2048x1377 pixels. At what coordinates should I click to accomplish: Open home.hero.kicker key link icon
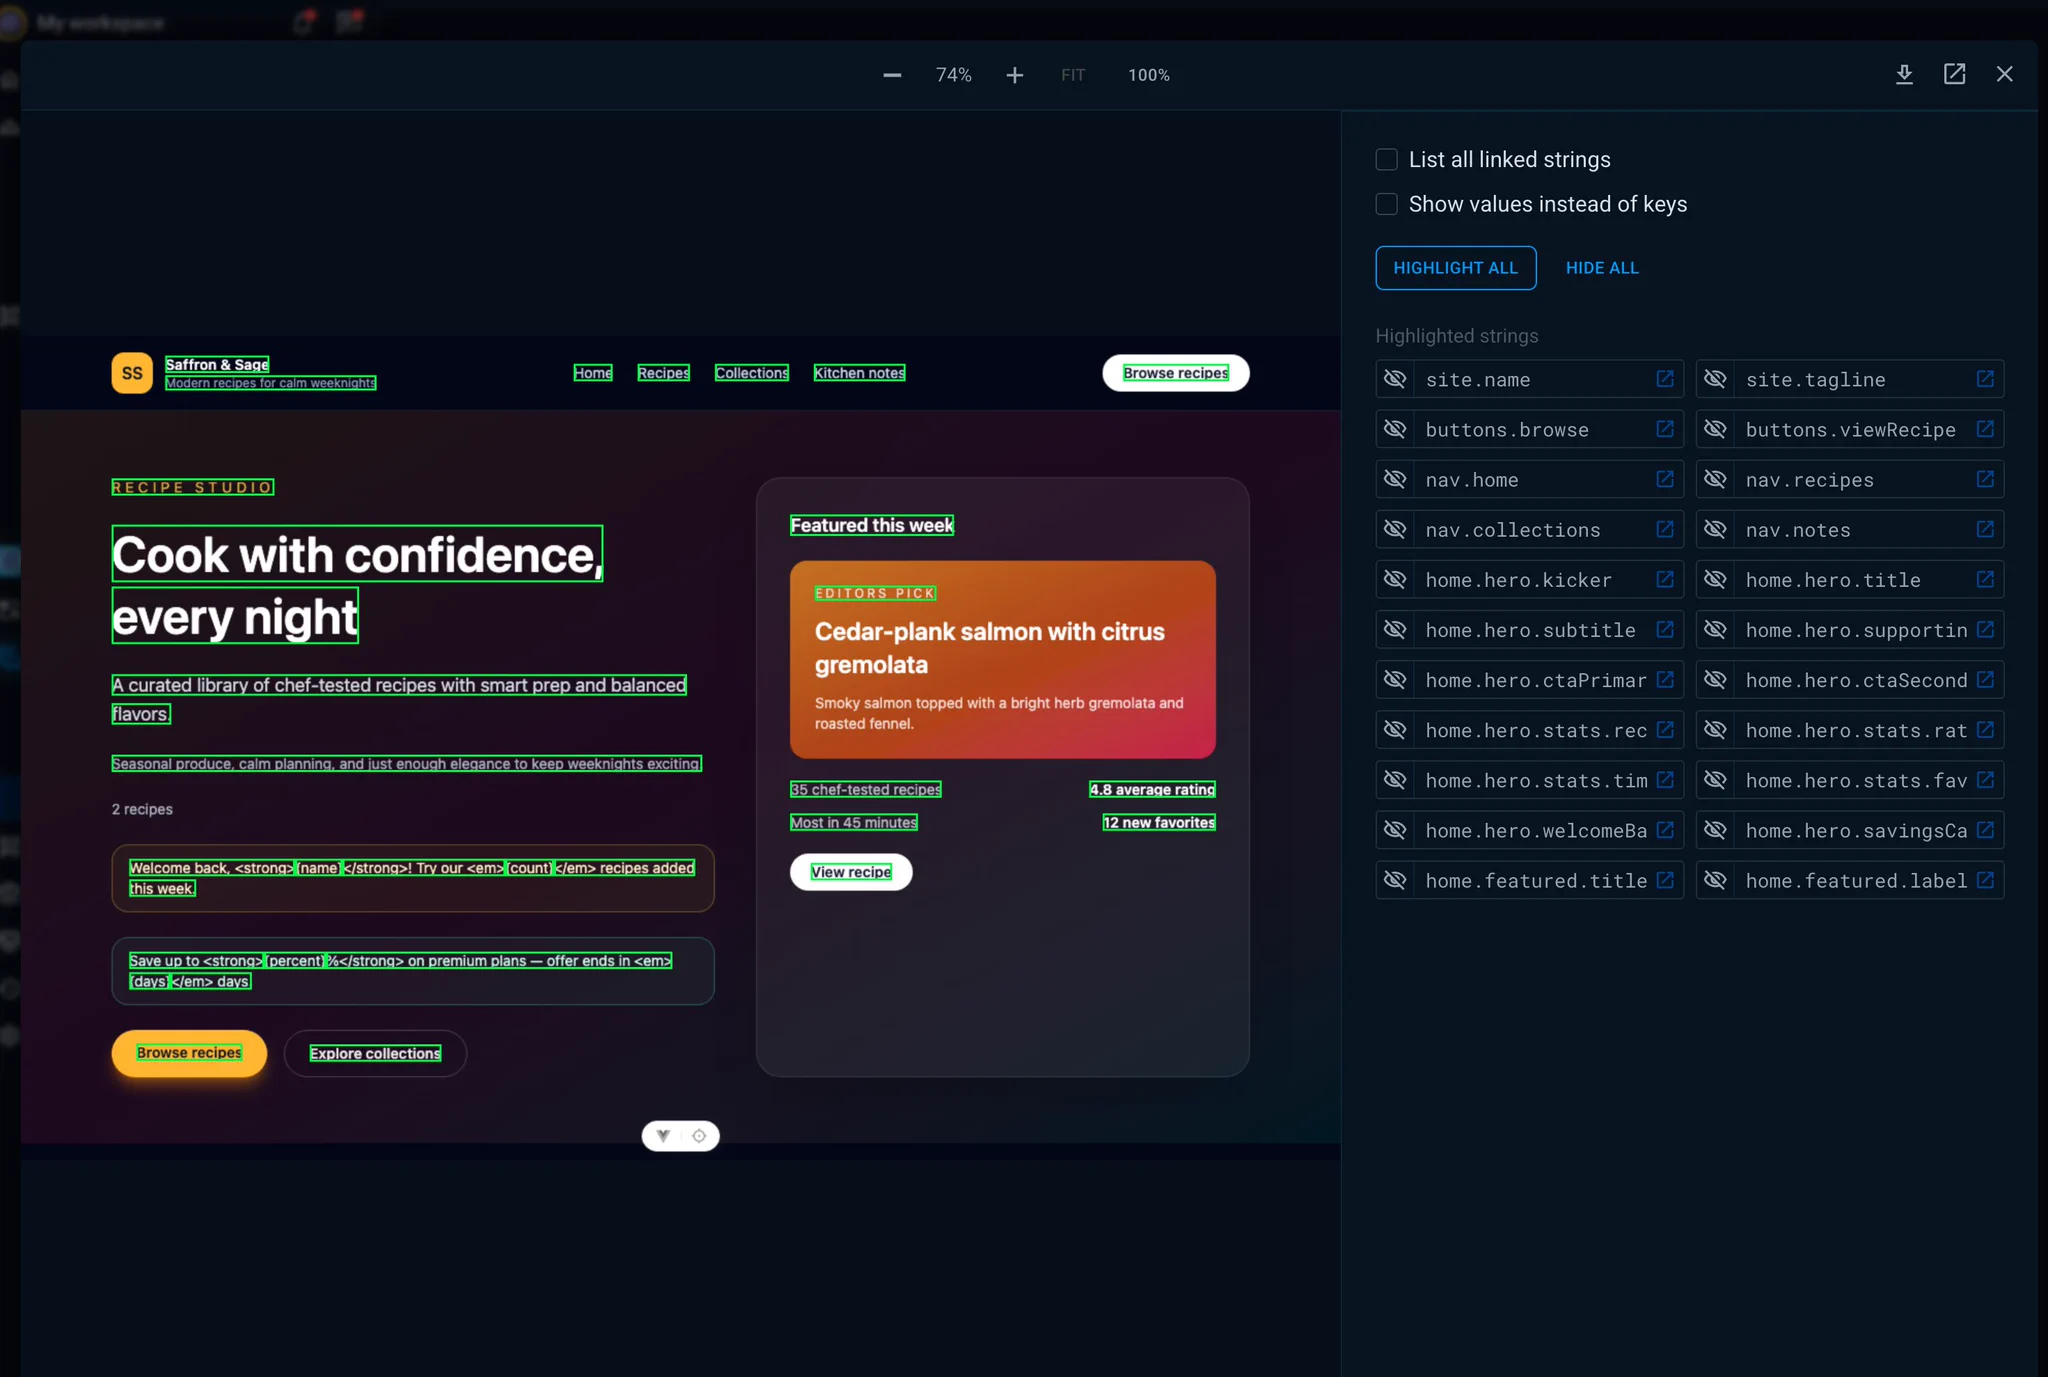[1665, 579]
